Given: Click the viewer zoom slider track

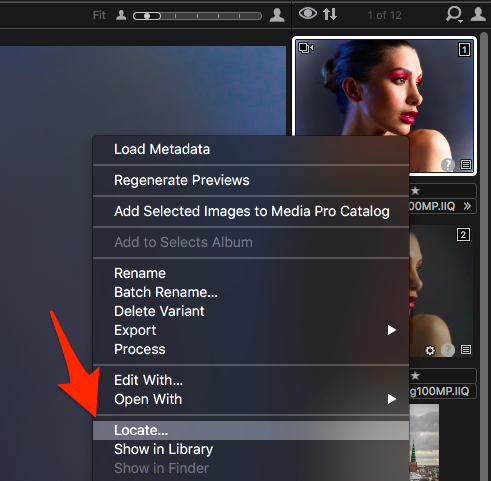Looking at the screenshot, I should pos(197,16).
